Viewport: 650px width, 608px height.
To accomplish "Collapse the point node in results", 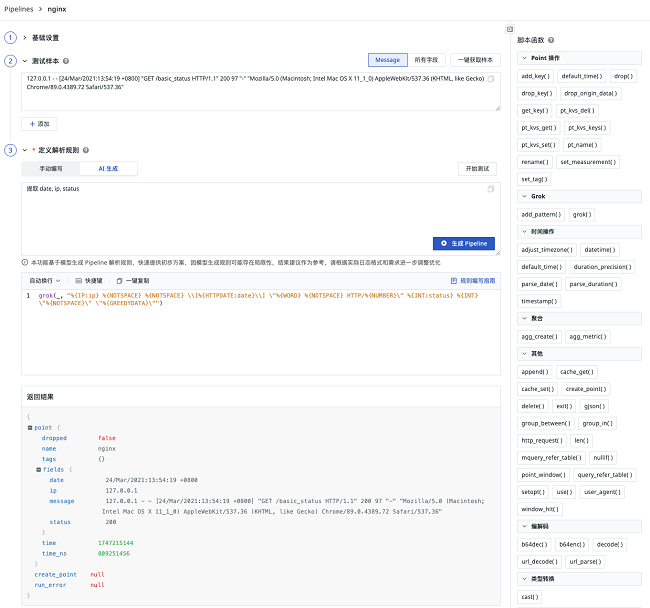I will (30, 427).
